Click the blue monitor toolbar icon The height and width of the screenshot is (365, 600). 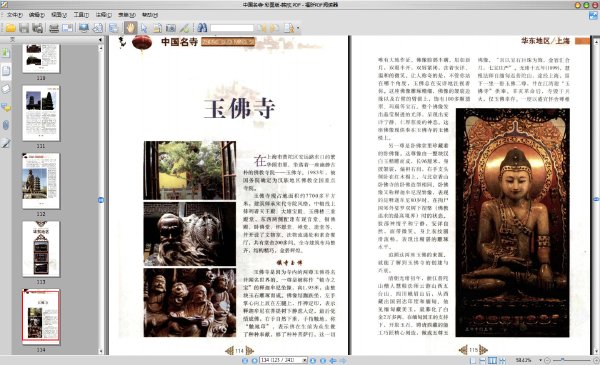(84, 28)
